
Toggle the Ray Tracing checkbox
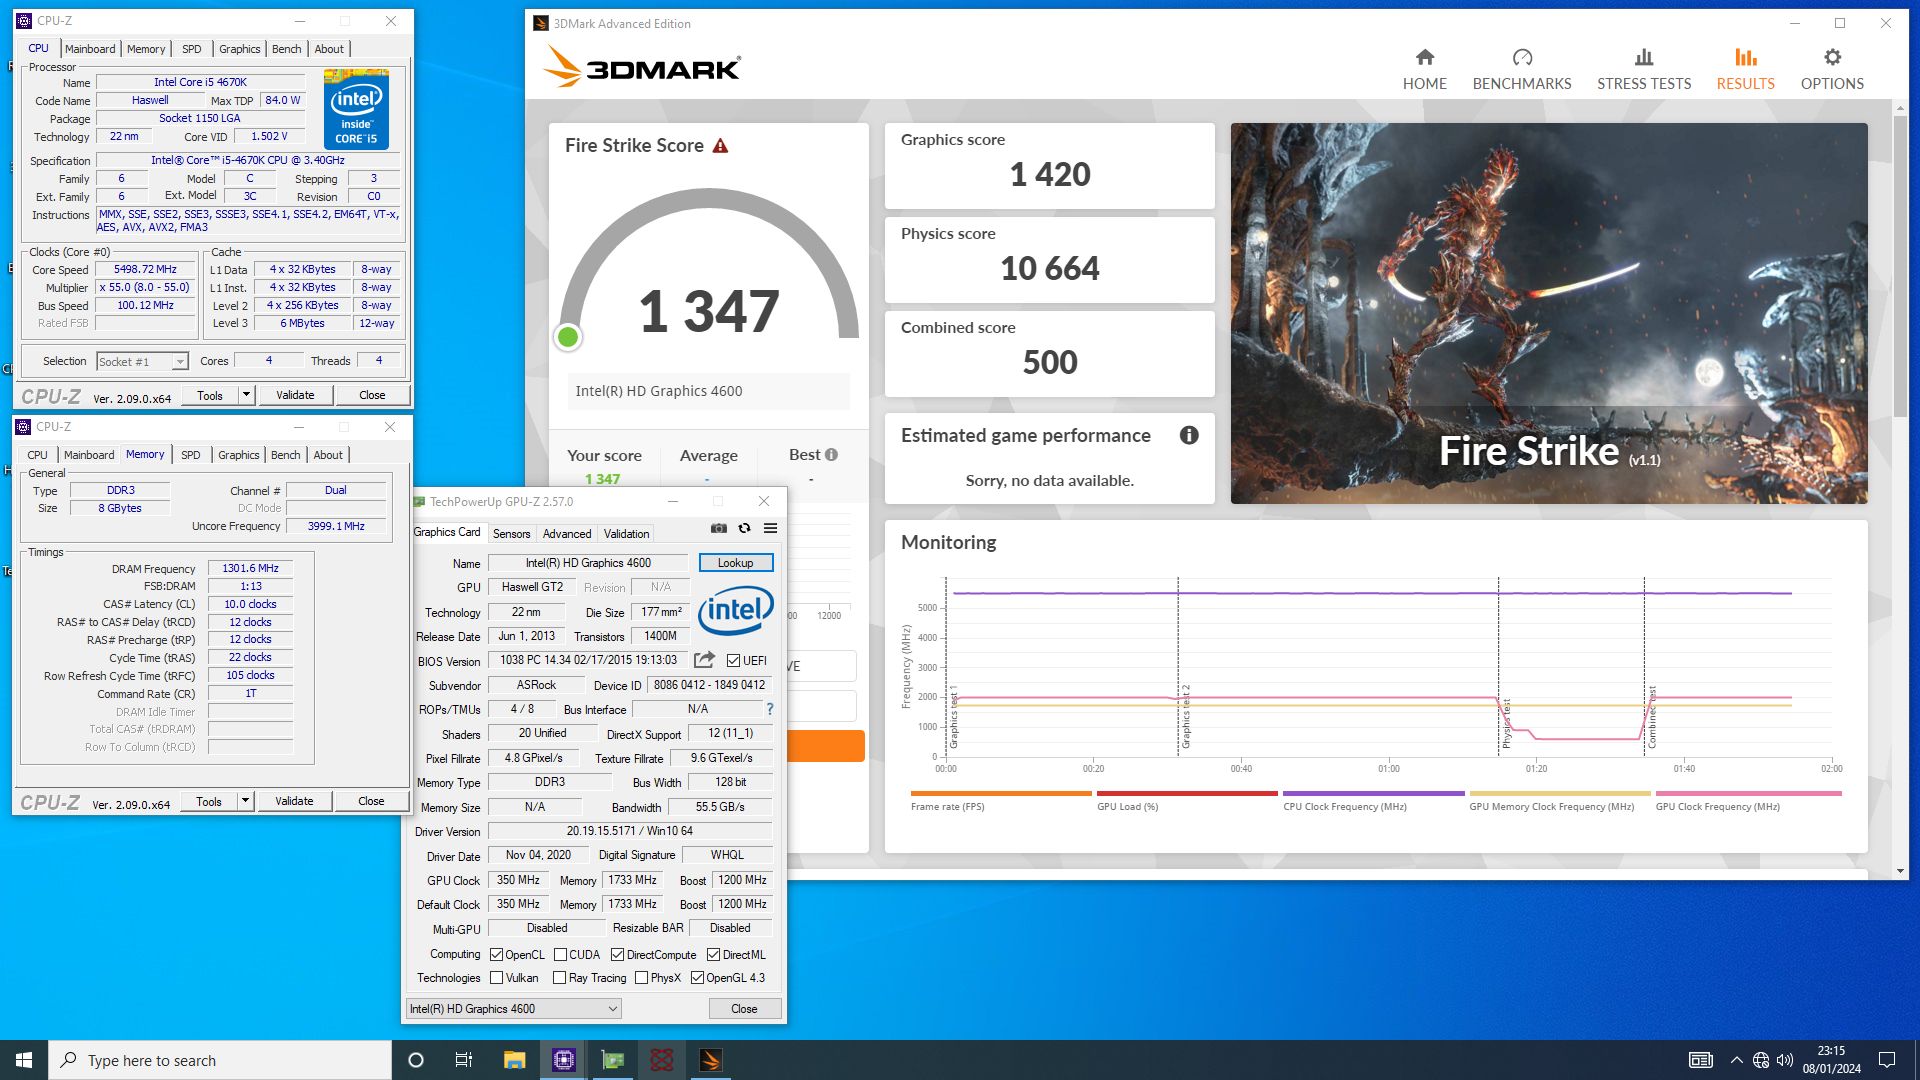click(x=560, y=978)
